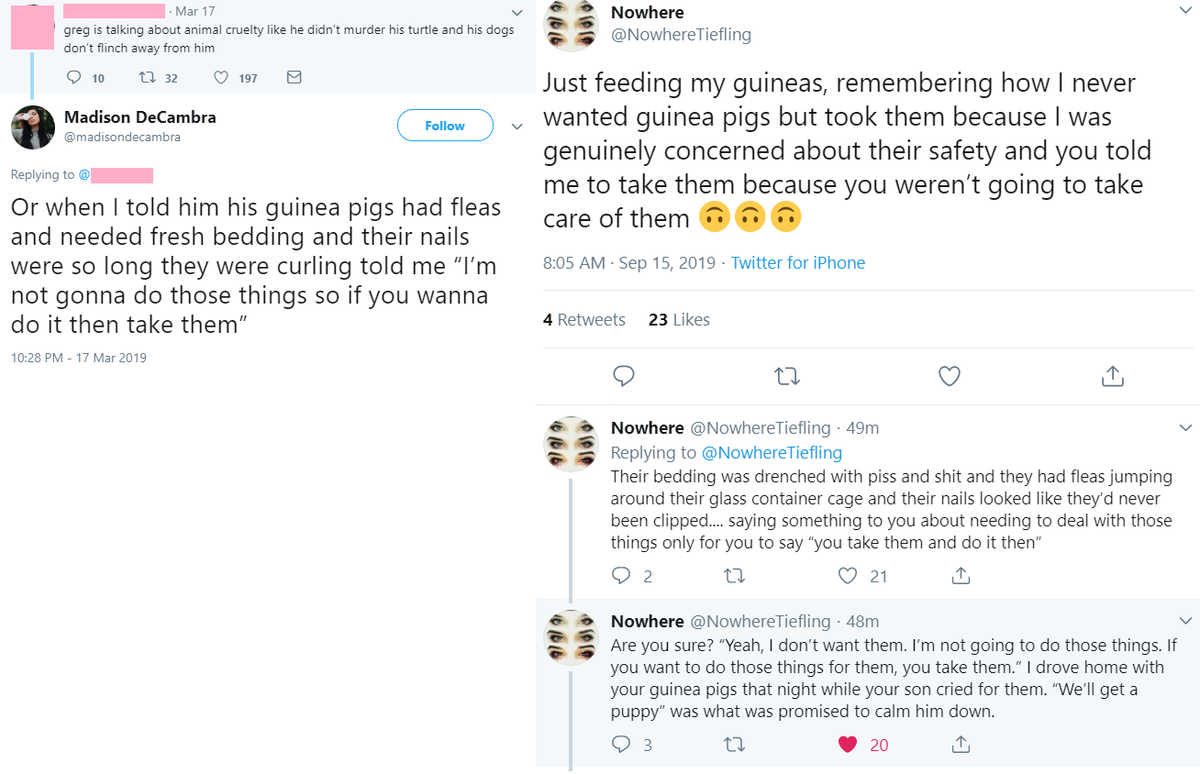Click the share icon on the 49m reply
Image resolution: width=1200 pixels, height=774 pixels.
tap(960, 575)
